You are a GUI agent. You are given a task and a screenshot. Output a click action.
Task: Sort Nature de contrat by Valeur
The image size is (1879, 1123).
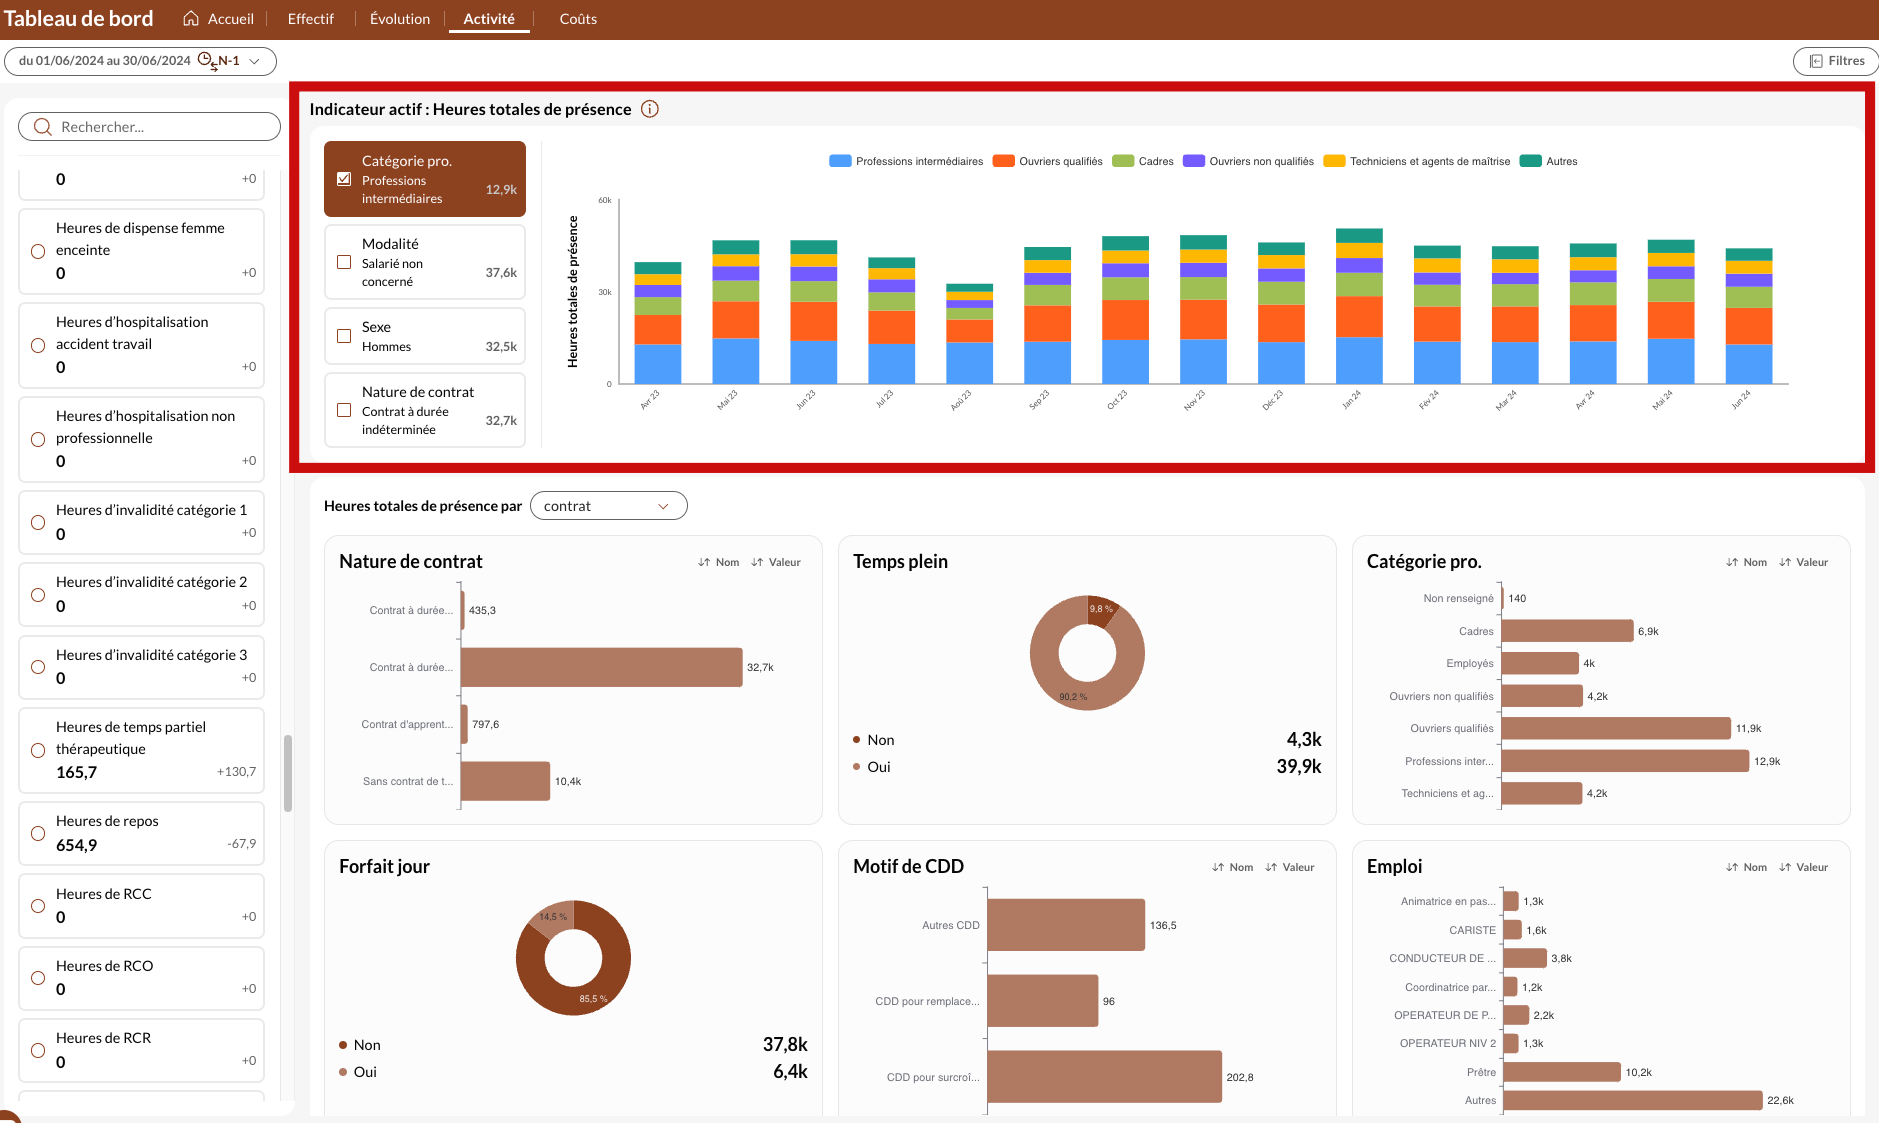coord(776,562)
